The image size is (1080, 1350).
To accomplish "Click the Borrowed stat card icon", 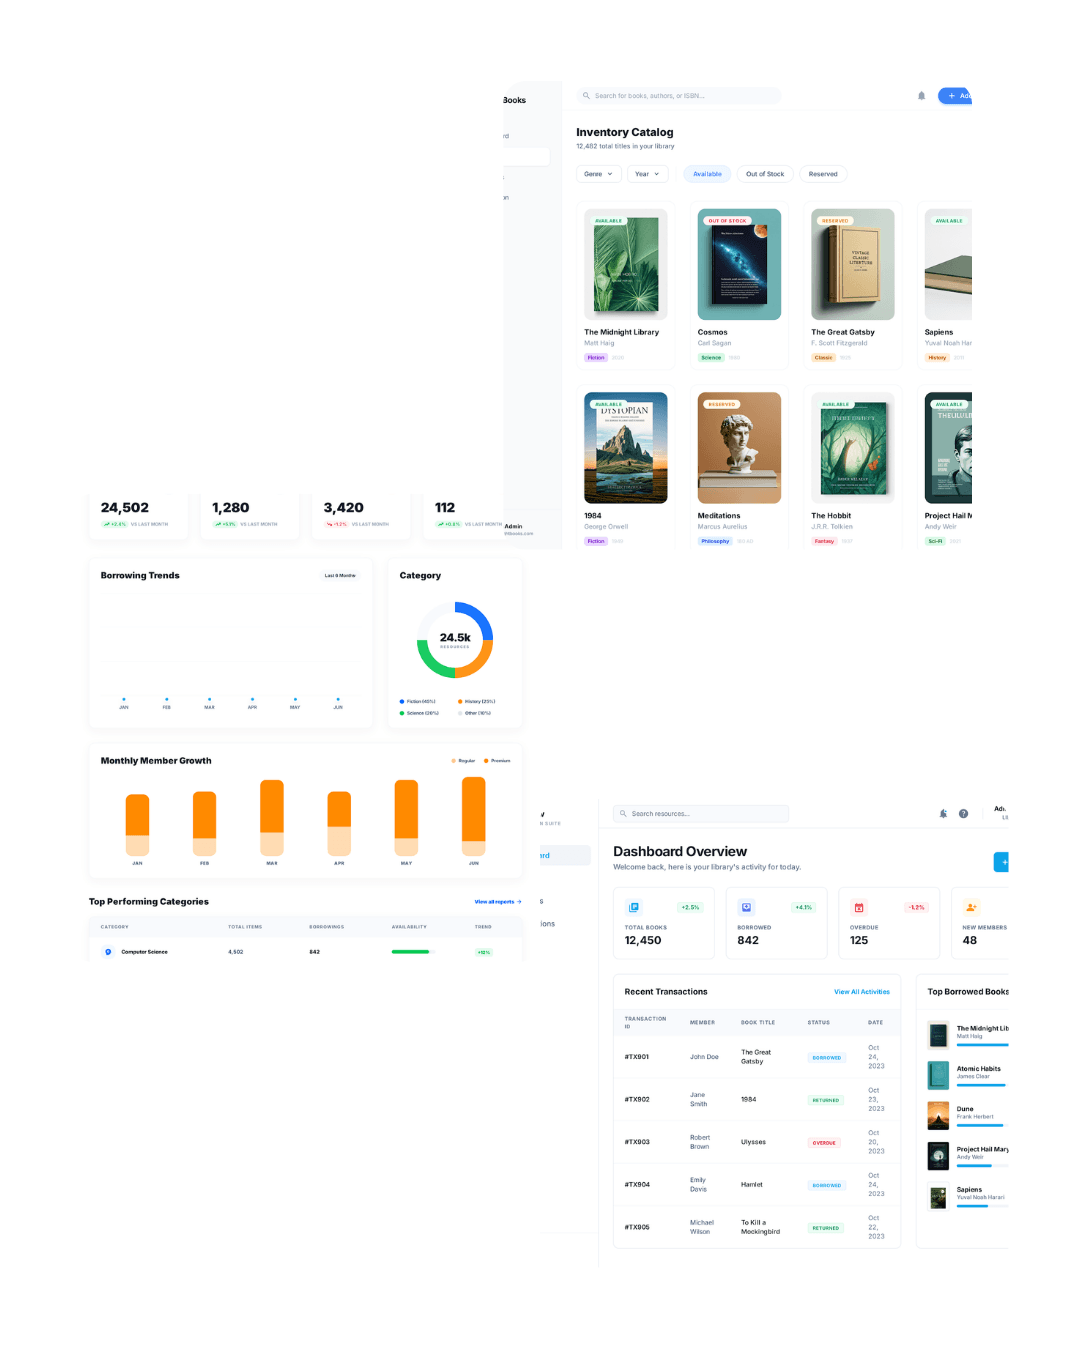I will tap(746, 907).
